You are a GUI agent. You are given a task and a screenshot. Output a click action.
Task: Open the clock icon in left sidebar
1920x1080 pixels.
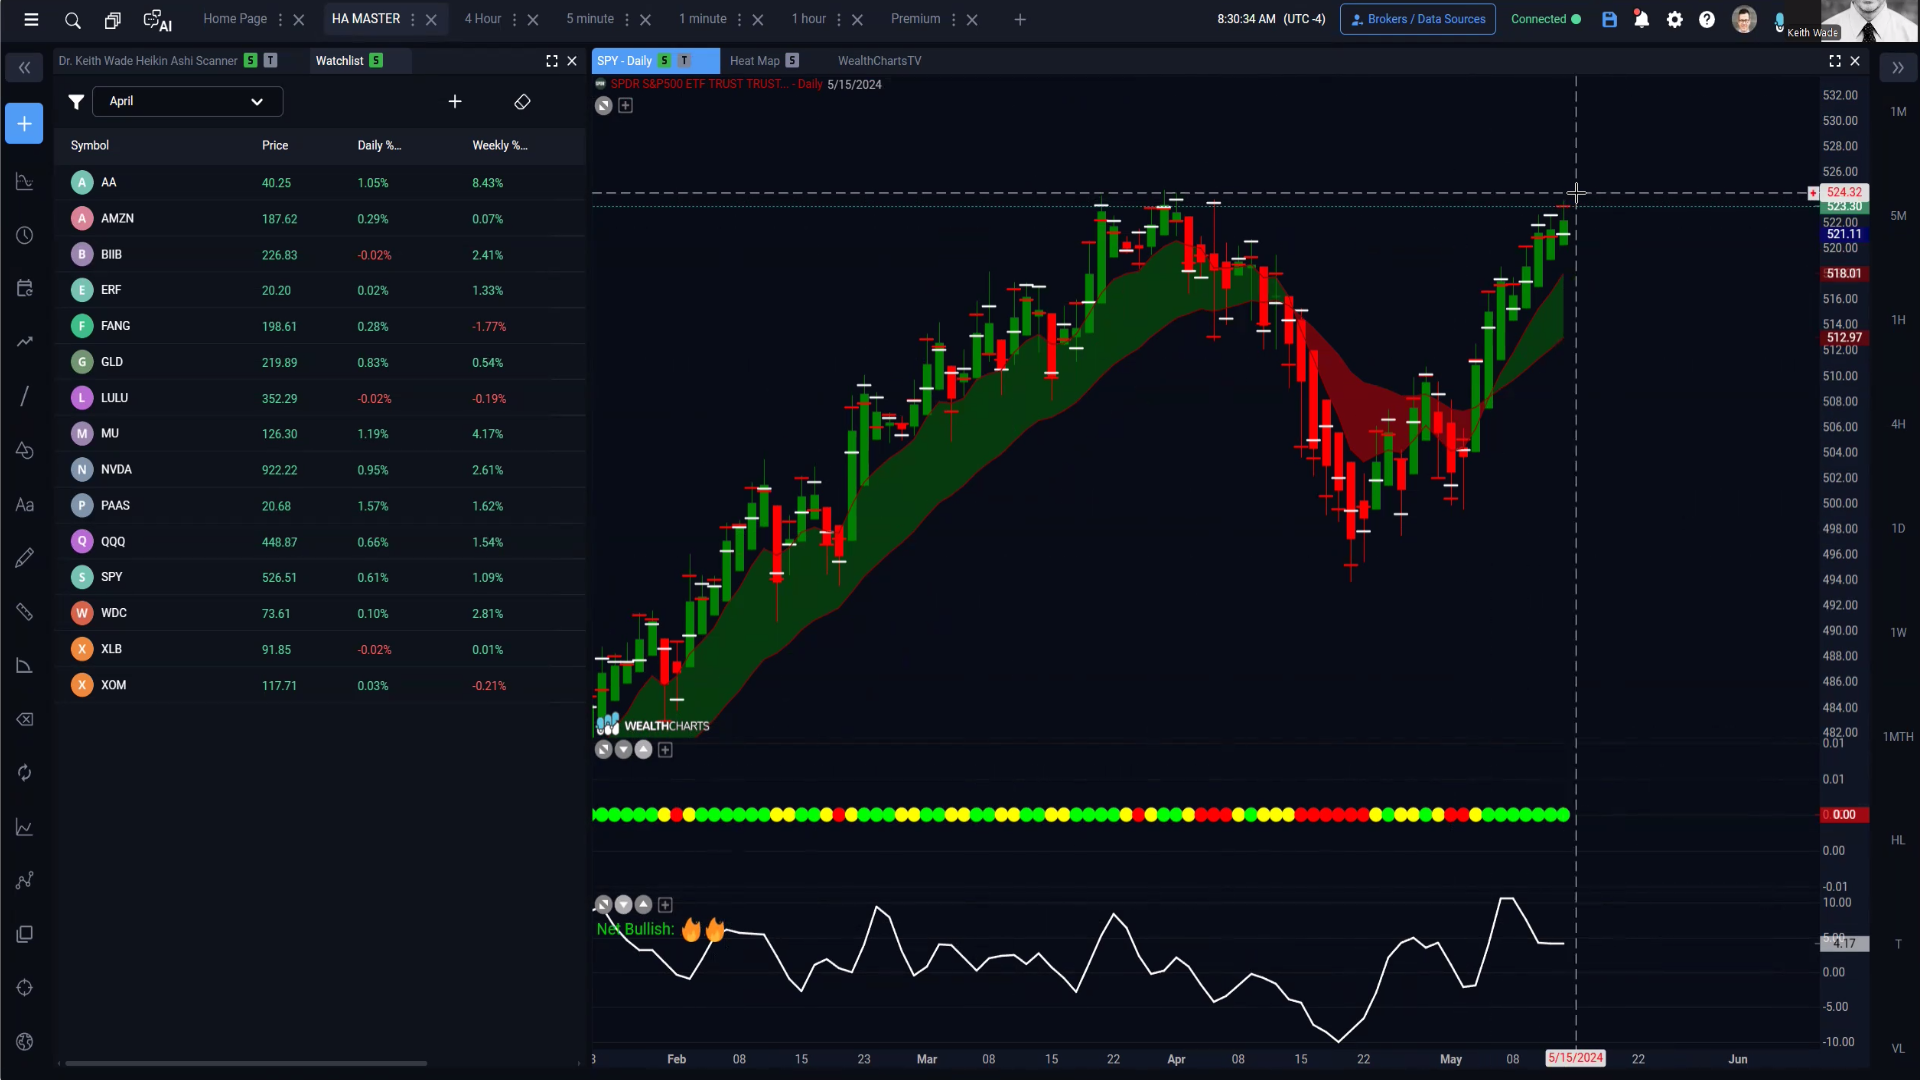(24, 235)
